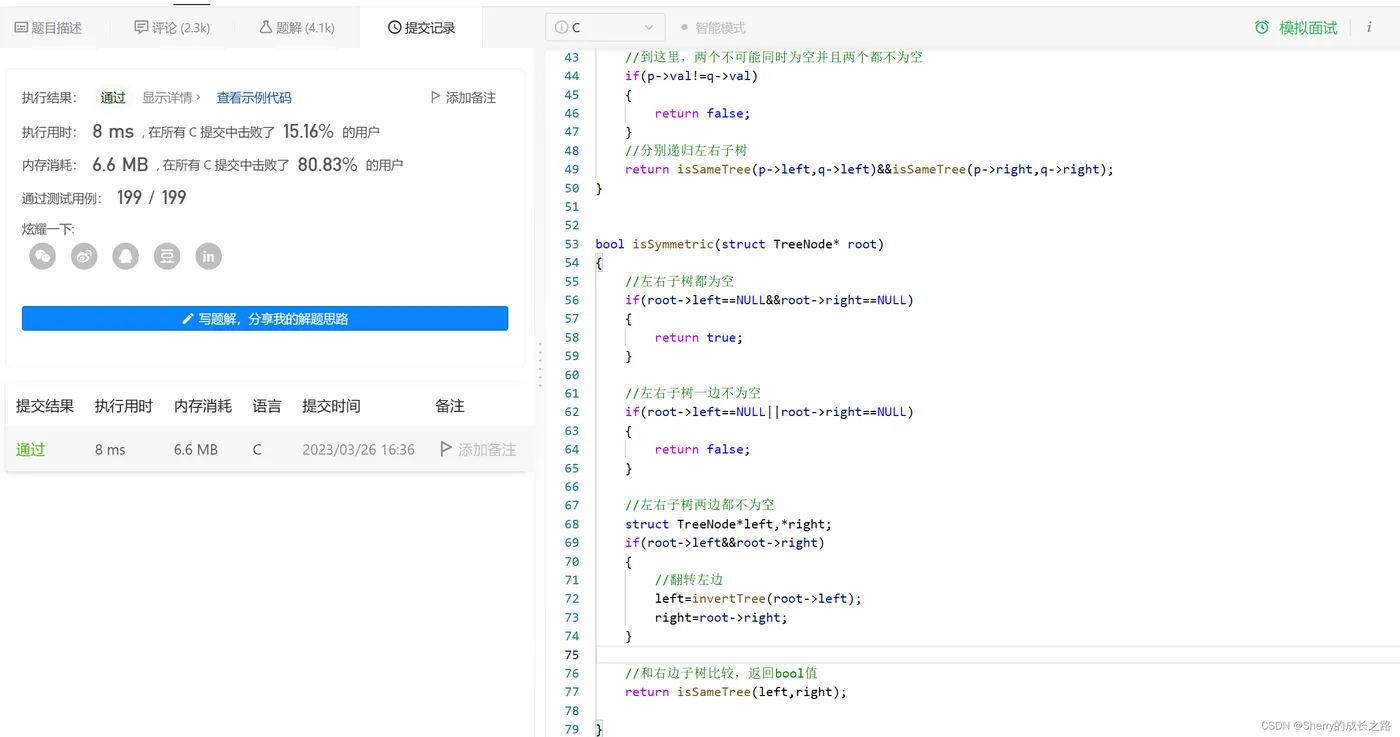This screenshot has width=1400, height=737.
Task: Click the flag icon next to 添加备注 at top
Action: point(435,97)
